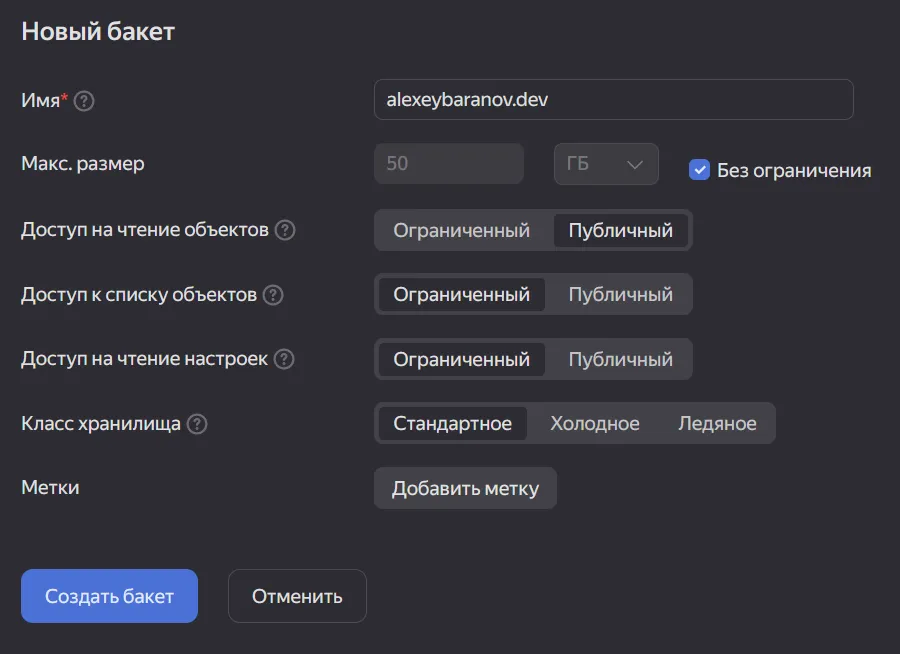
Task: Click the alexeybaranov.dev name field
Action: (613, 99)
